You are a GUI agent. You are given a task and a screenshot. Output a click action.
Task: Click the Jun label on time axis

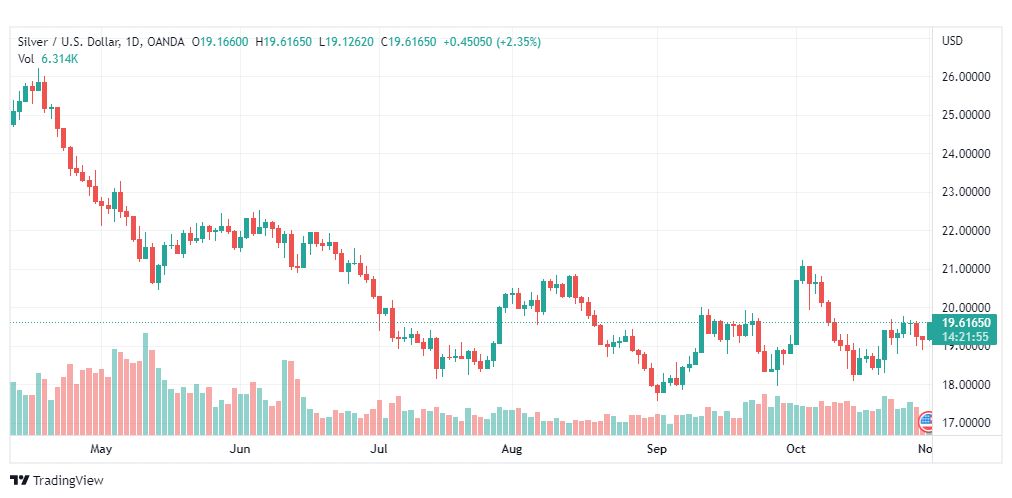(x=240, y=449)
